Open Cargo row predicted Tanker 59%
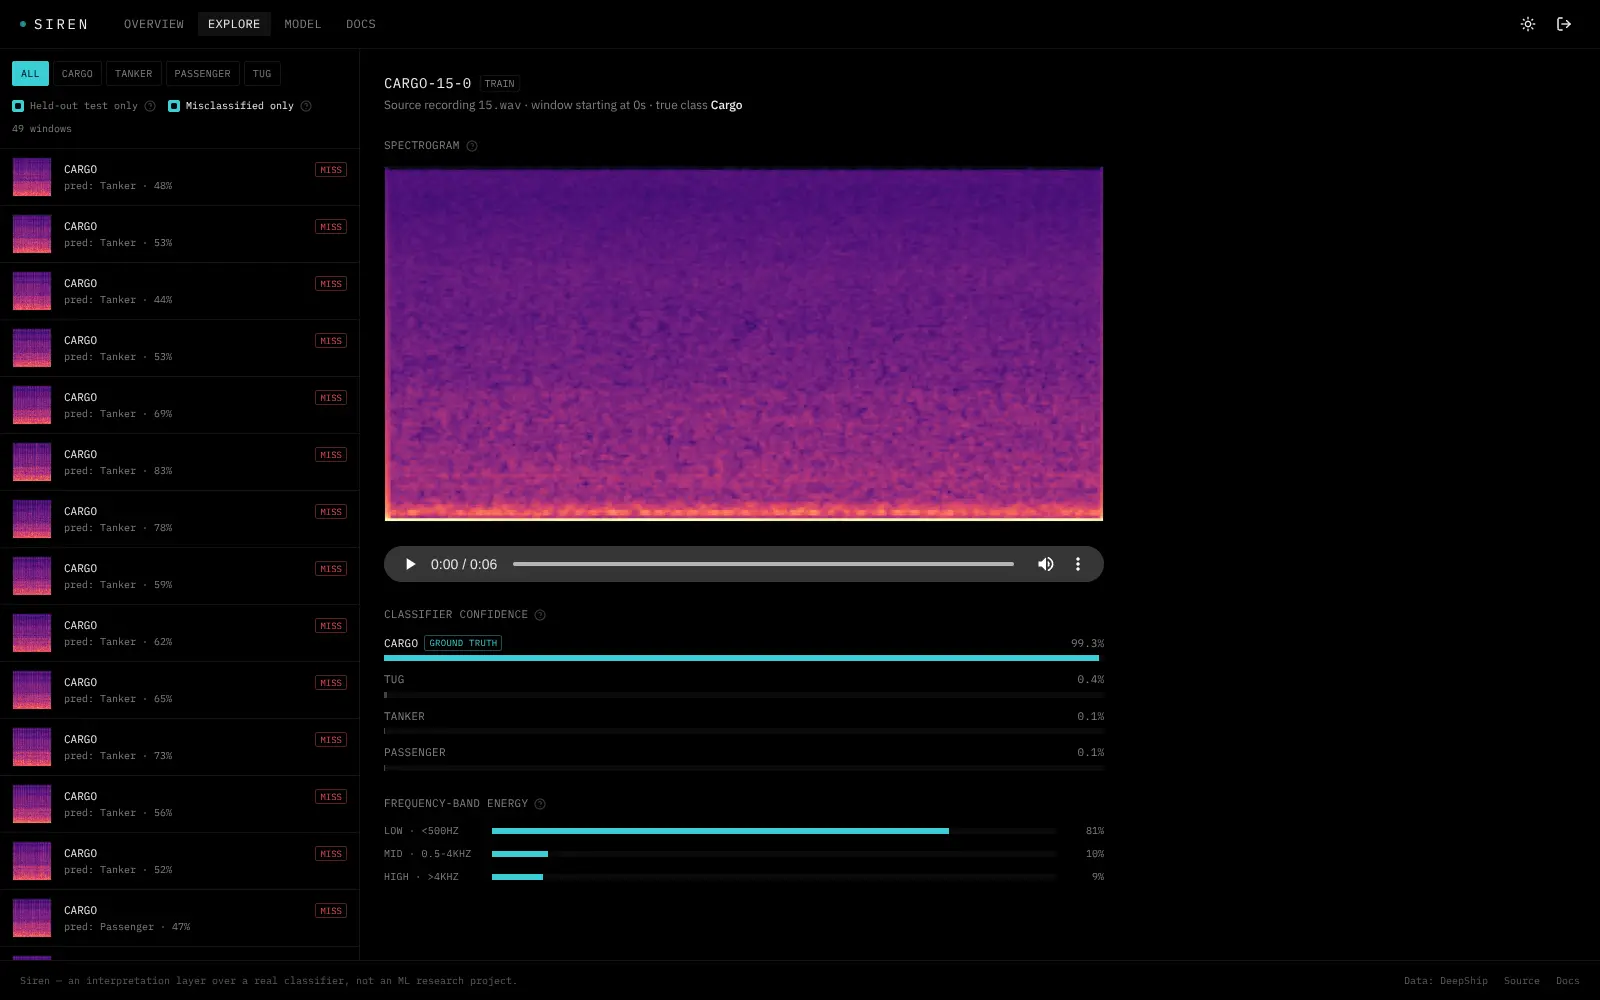This screenshot has width=1600, height=1000. coord(180,576)
